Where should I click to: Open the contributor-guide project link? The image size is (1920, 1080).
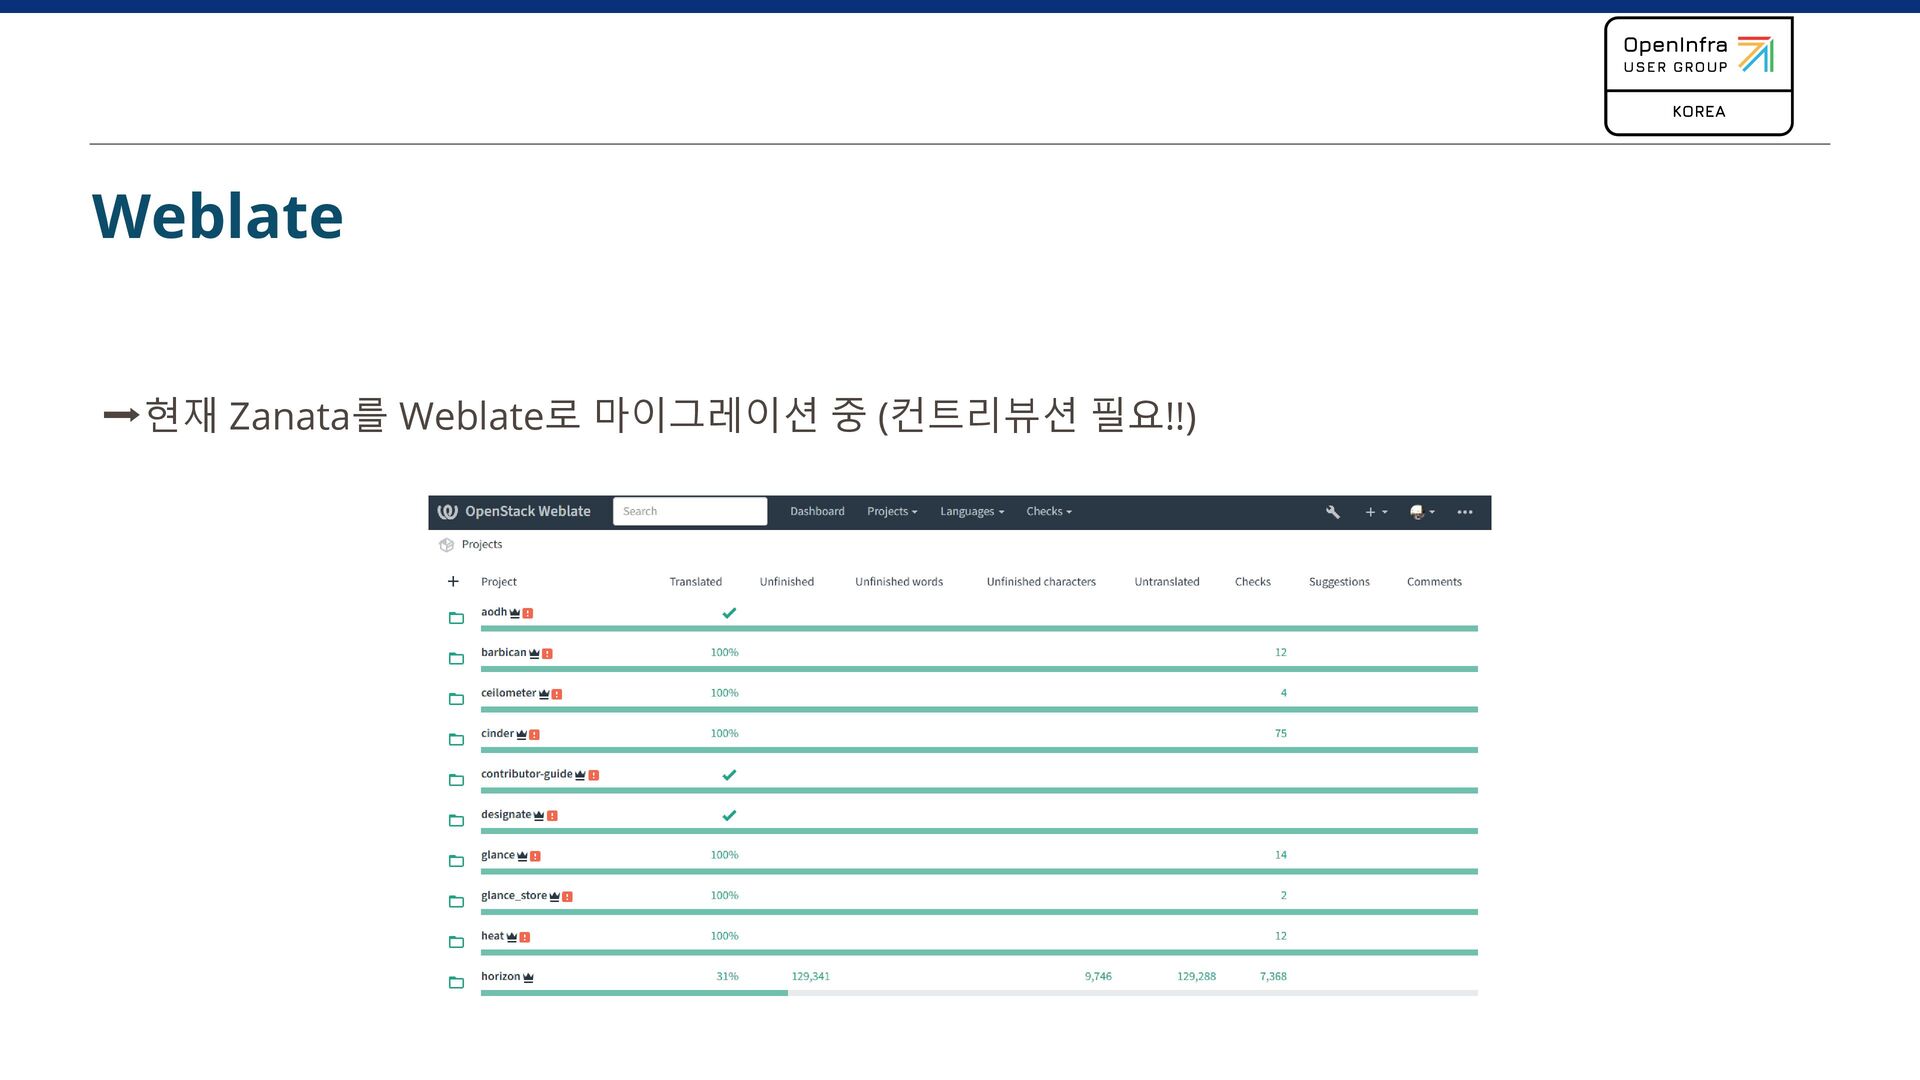[527, 774]
